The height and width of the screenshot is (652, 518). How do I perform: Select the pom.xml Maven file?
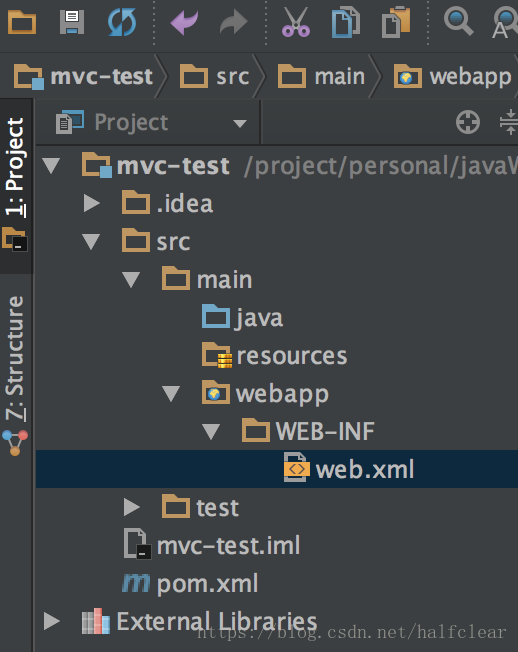(190, 583)
